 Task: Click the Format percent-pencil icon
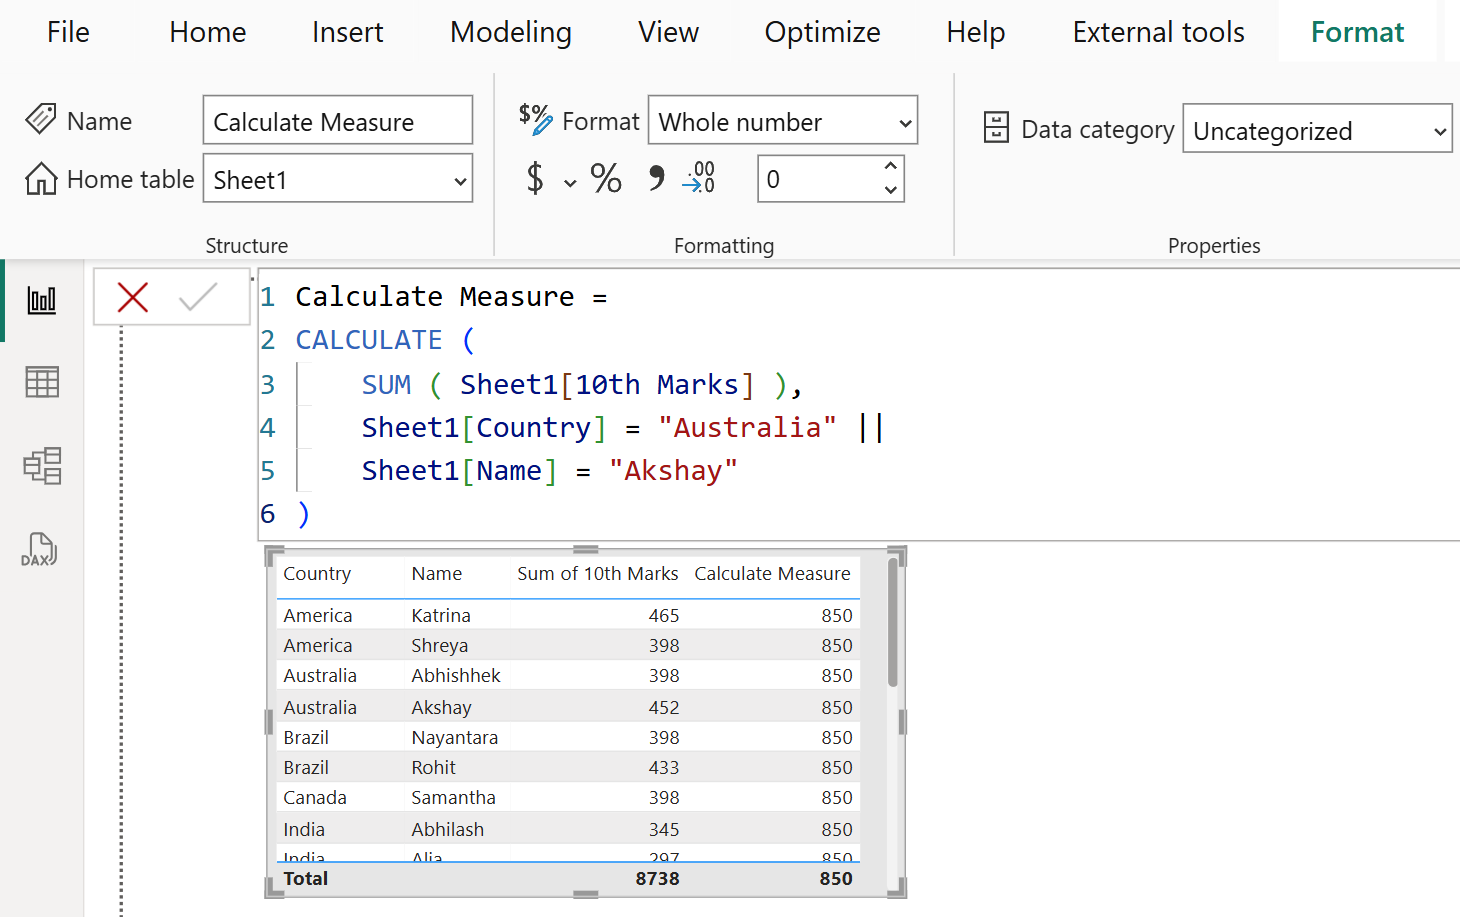click(536, 119)
